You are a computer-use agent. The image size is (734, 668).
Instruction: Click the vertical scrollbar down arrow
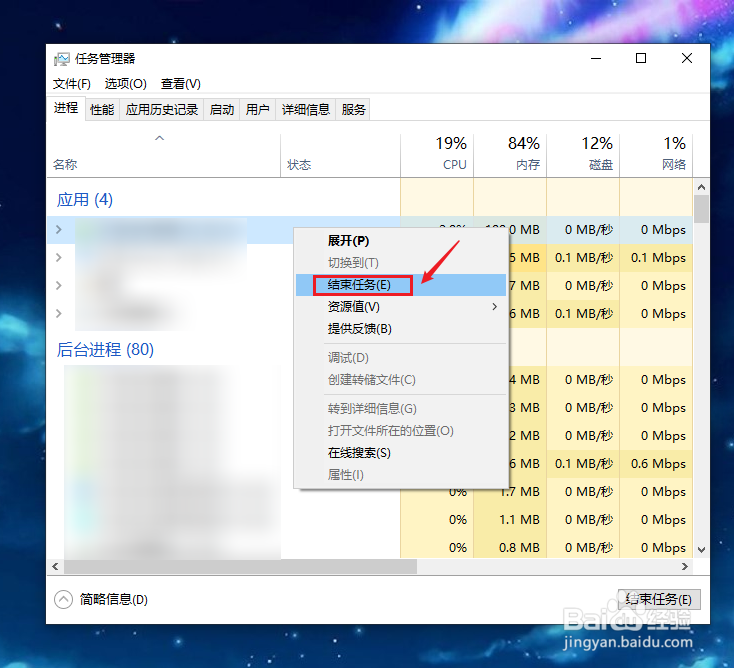click(x=701, y=550)
